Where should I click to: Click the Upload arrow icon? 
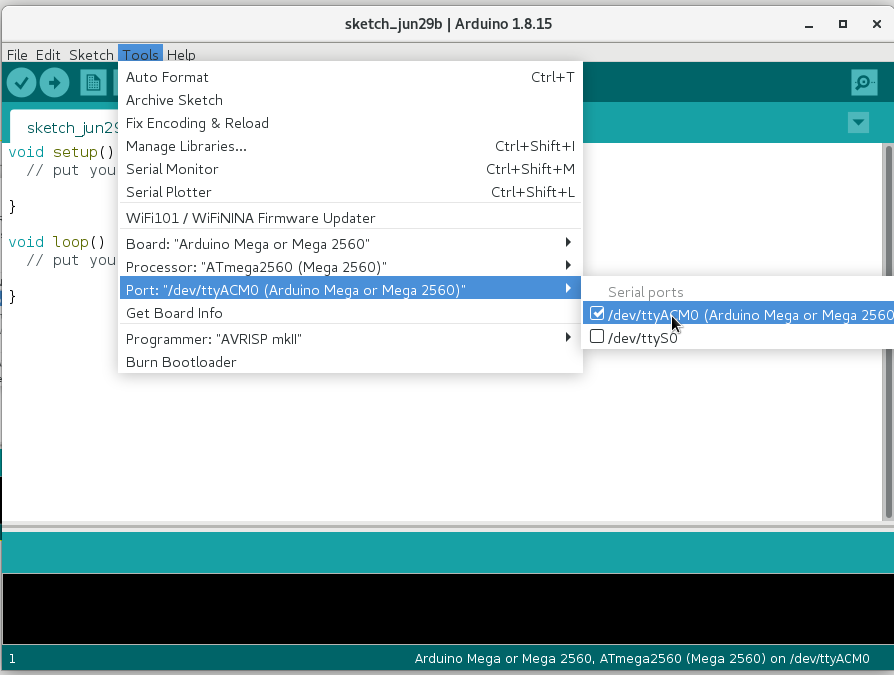(x=55, y=83)
